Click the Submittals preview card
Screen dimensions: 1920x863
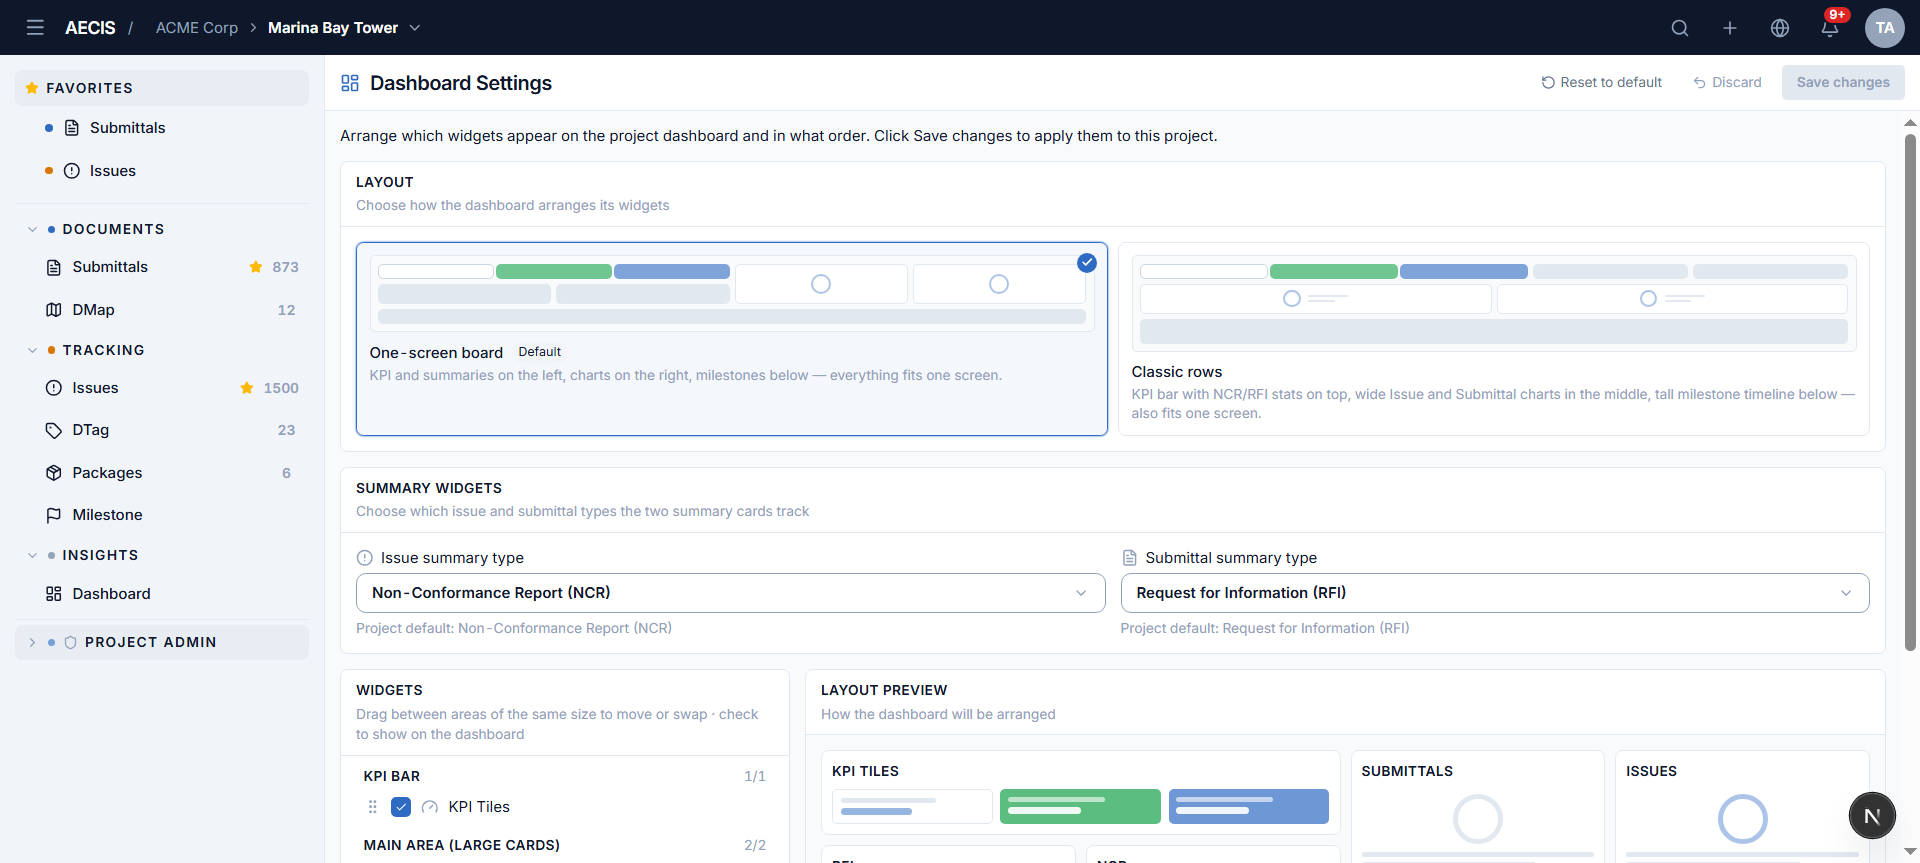point(1478,806)
